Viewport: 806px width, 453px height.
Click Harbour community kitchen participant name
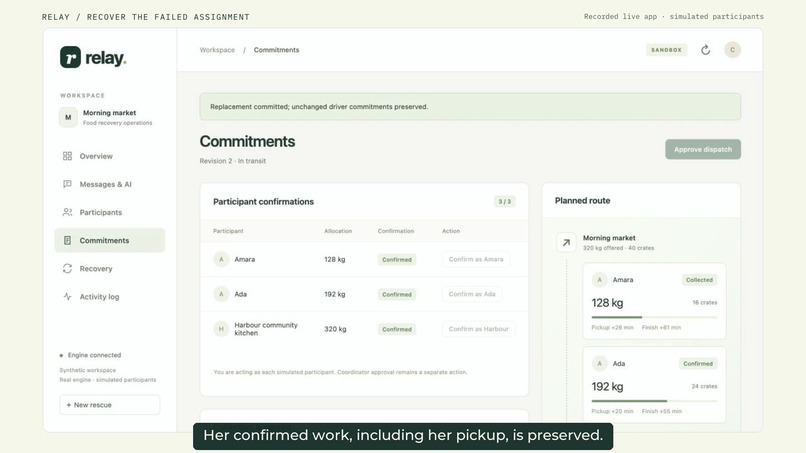coord(266,329)
